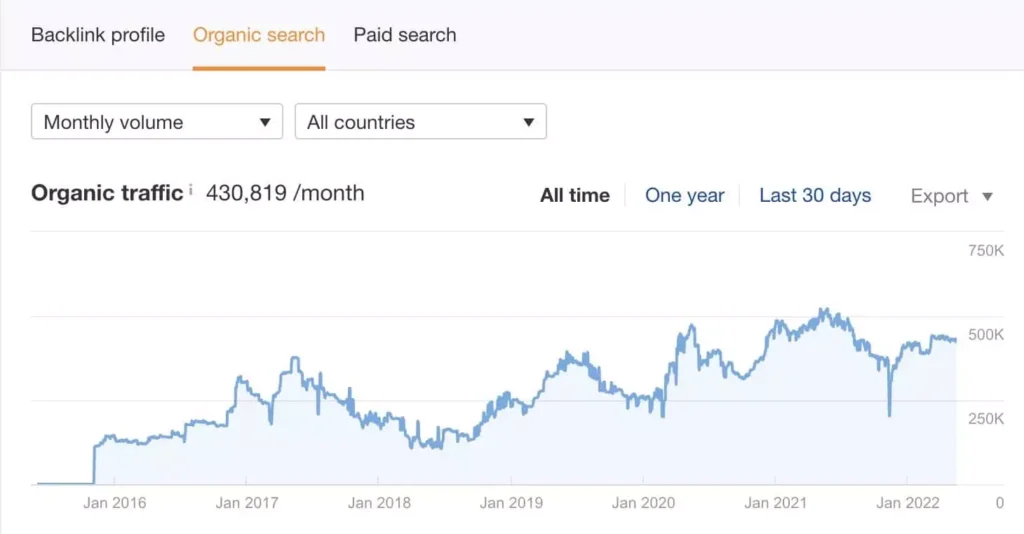Click the Jan 2019 axis label
The width and height of the screenshot is (1024, 534).
click(511, 503)
